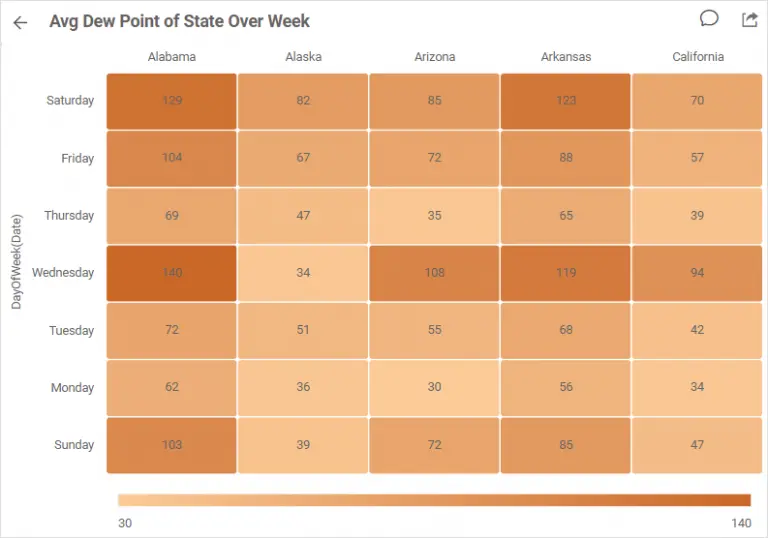
Task: Select the Alaska Saturday cell showing 82
Action: click(303, 101)
